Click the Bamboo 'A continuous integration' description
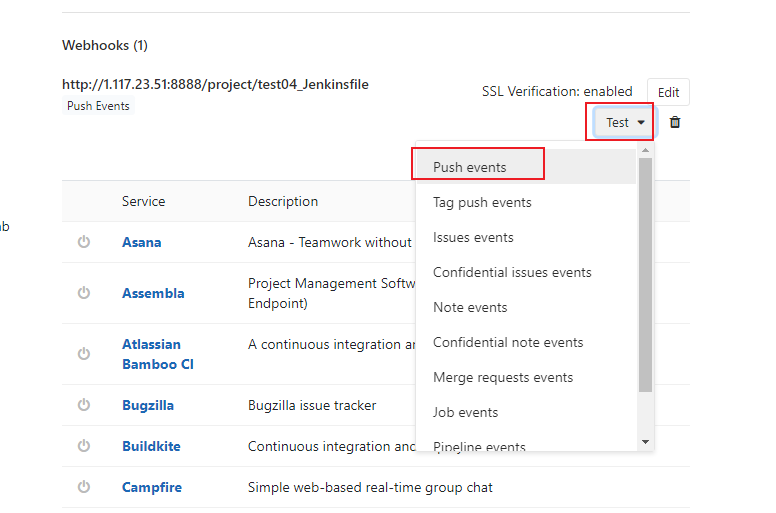Viewport: 776px width, 513px height. pos(332,344)
